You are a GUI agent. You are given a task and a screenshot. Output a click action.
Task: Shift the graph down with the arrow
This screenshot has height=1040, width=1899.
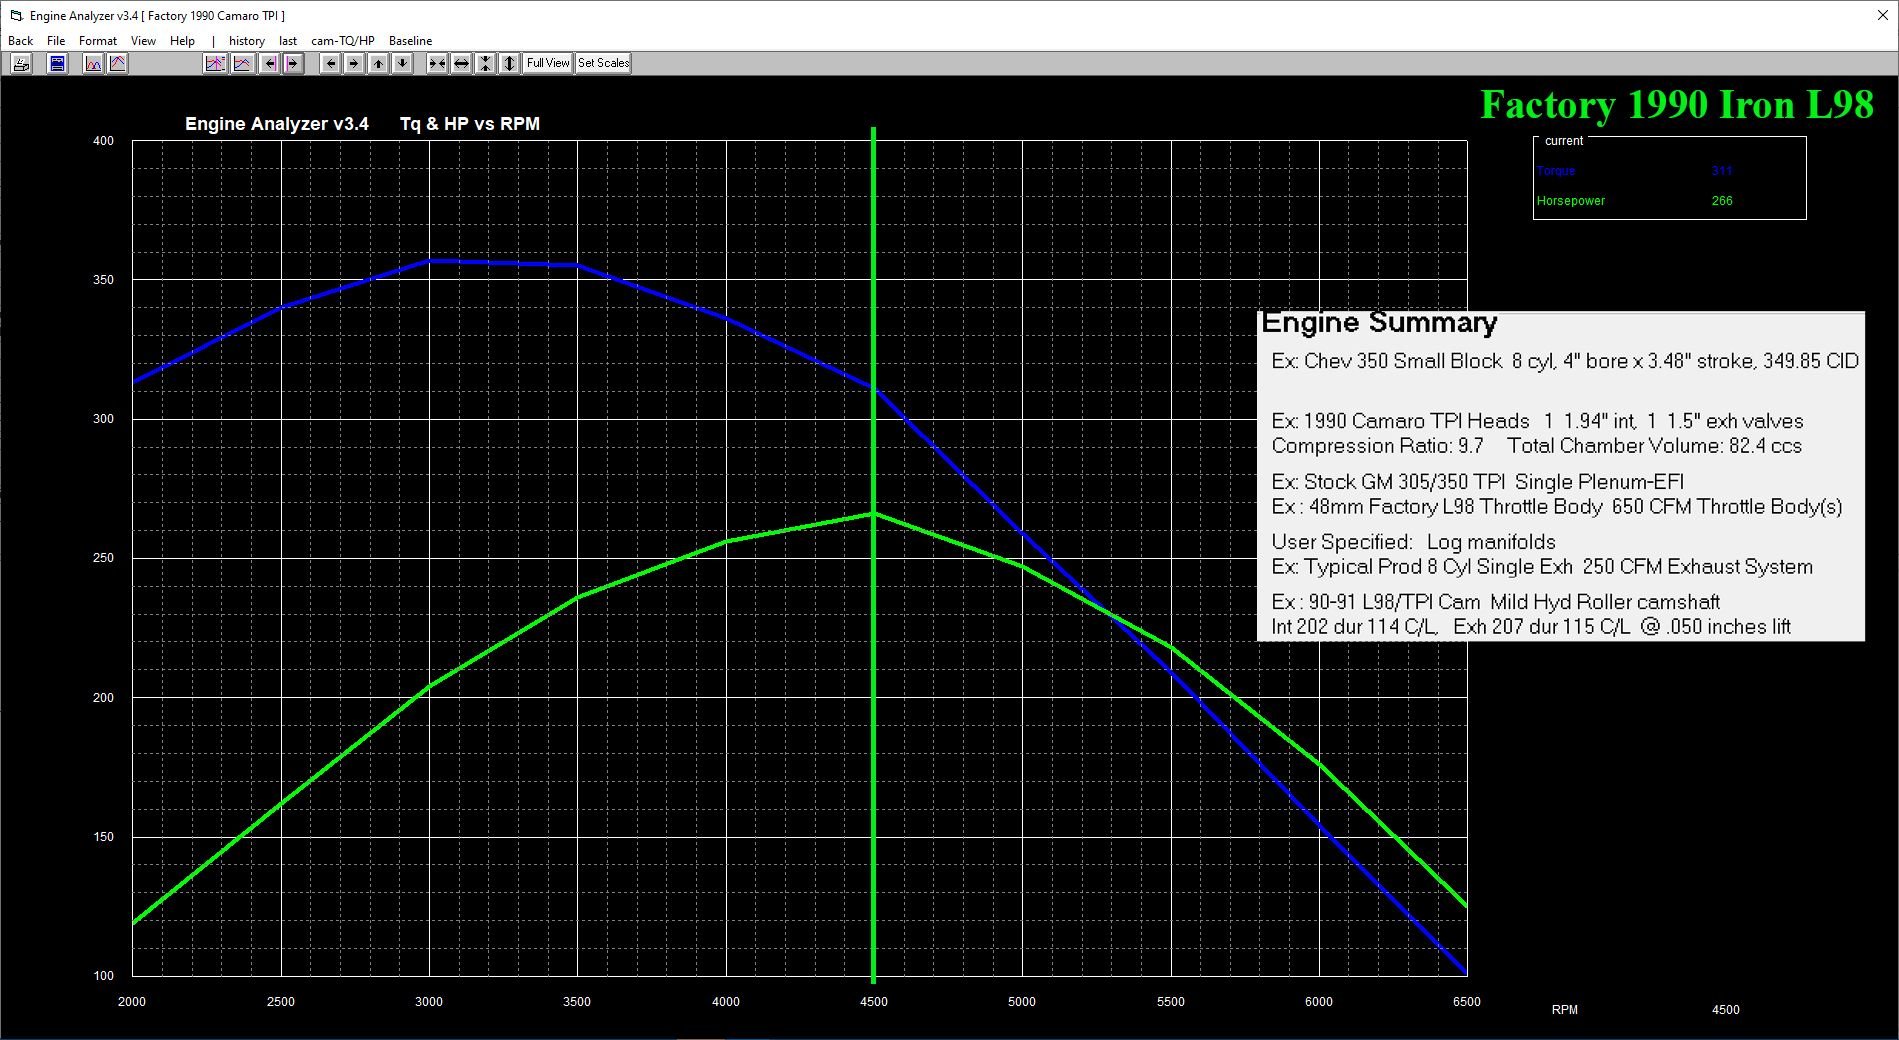coord(402,63)
